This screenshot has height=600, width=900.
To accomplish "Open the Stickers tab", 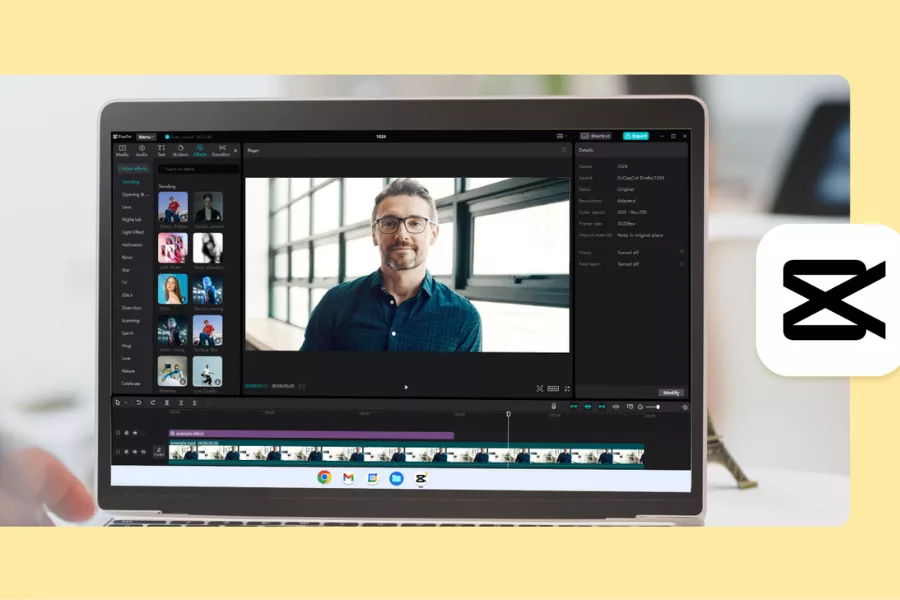I will click(x=180, y=150).
